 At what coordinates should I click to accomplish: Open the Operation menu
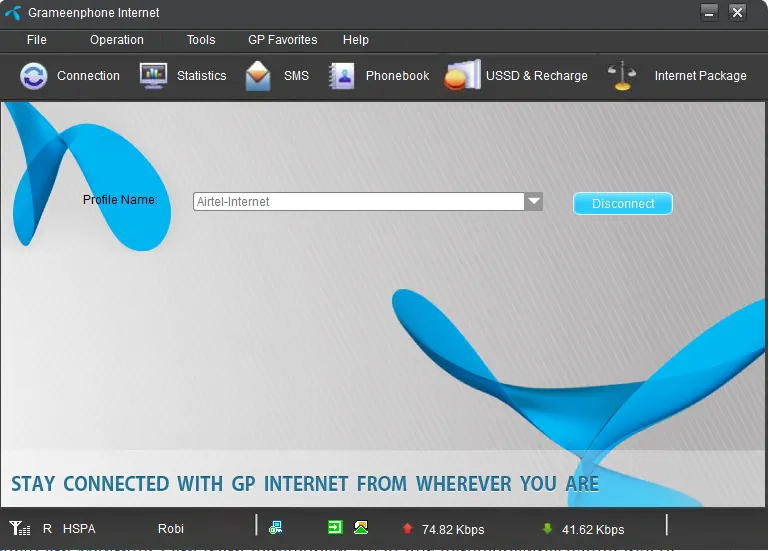click(x=117, y=40)
